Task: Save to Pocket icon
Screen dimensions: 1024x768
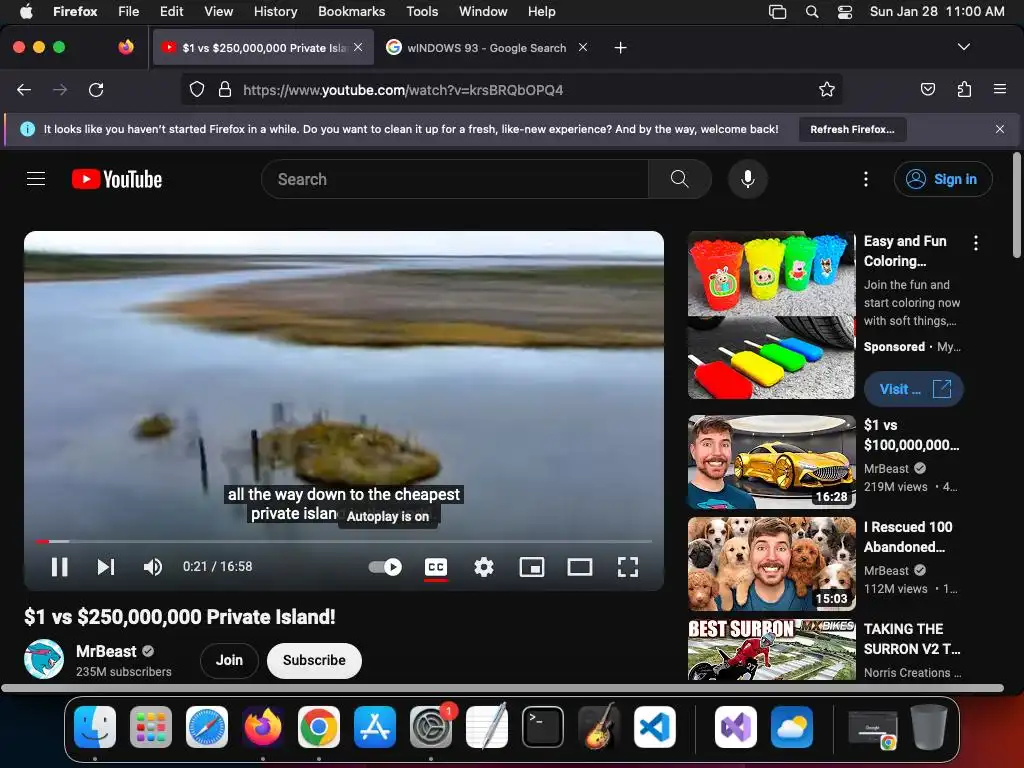Action: 927,89
